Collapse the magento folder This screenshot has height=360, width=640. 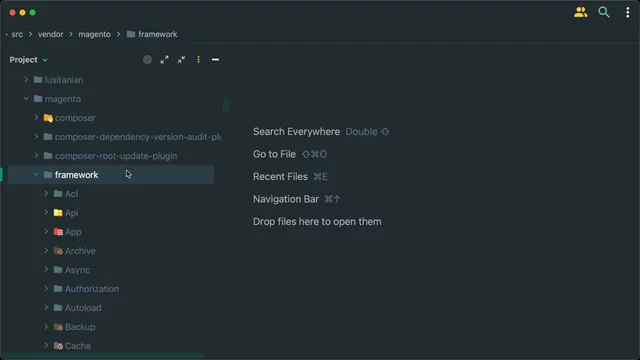click(26, 99)
